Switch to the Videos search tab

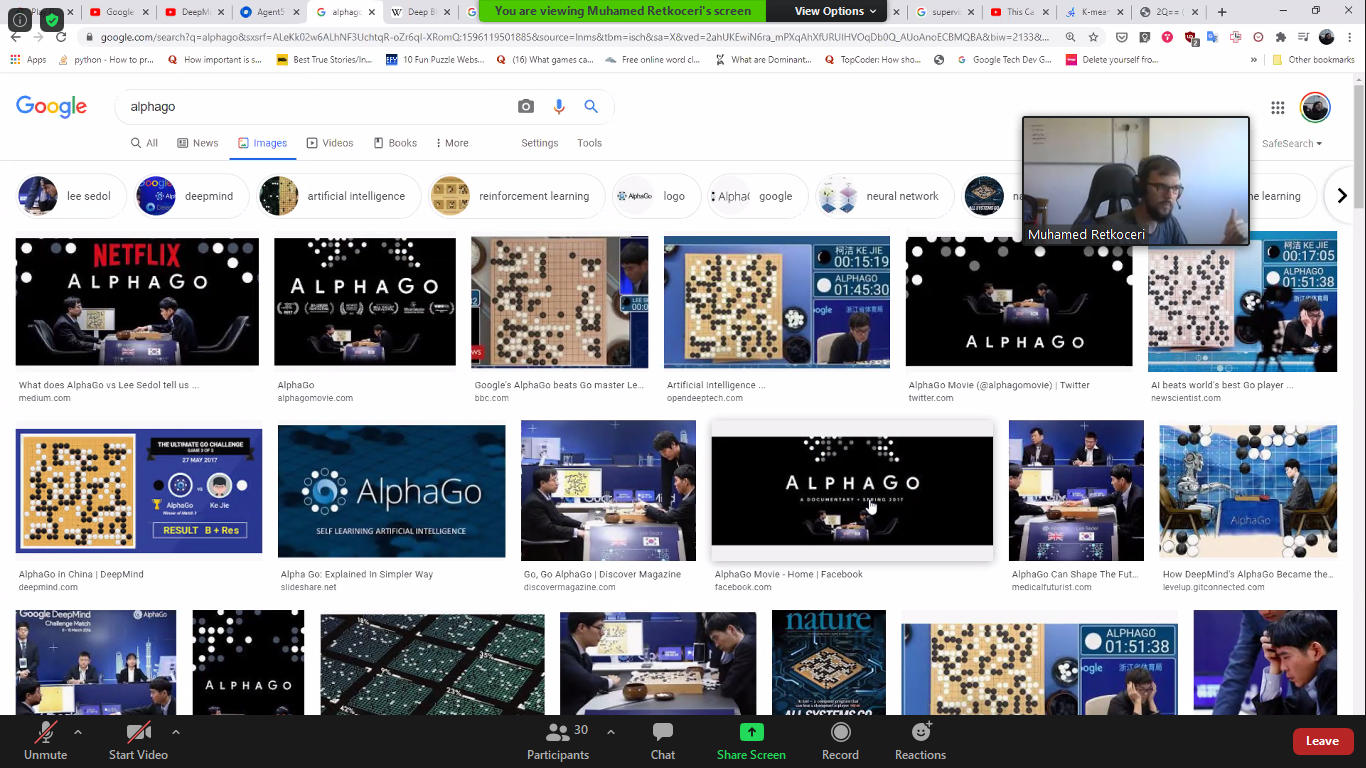pyautogui.click(x=330, y=143)
